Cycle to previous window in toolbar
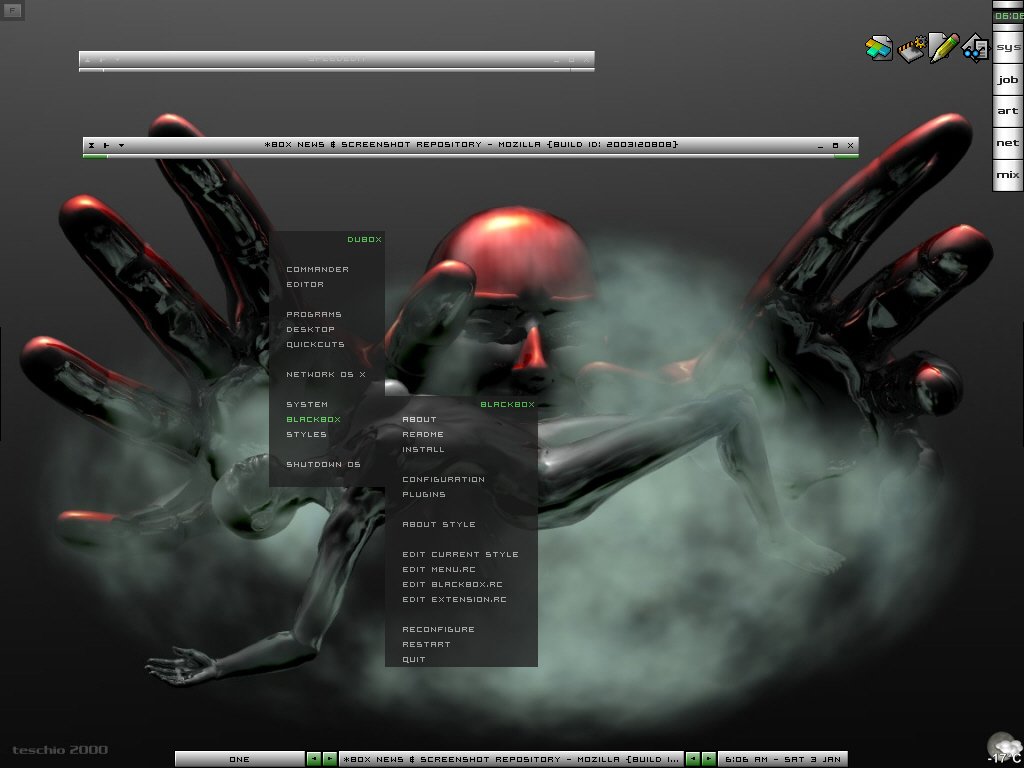This screenshot has height=768, width=1024. point(693,759)
